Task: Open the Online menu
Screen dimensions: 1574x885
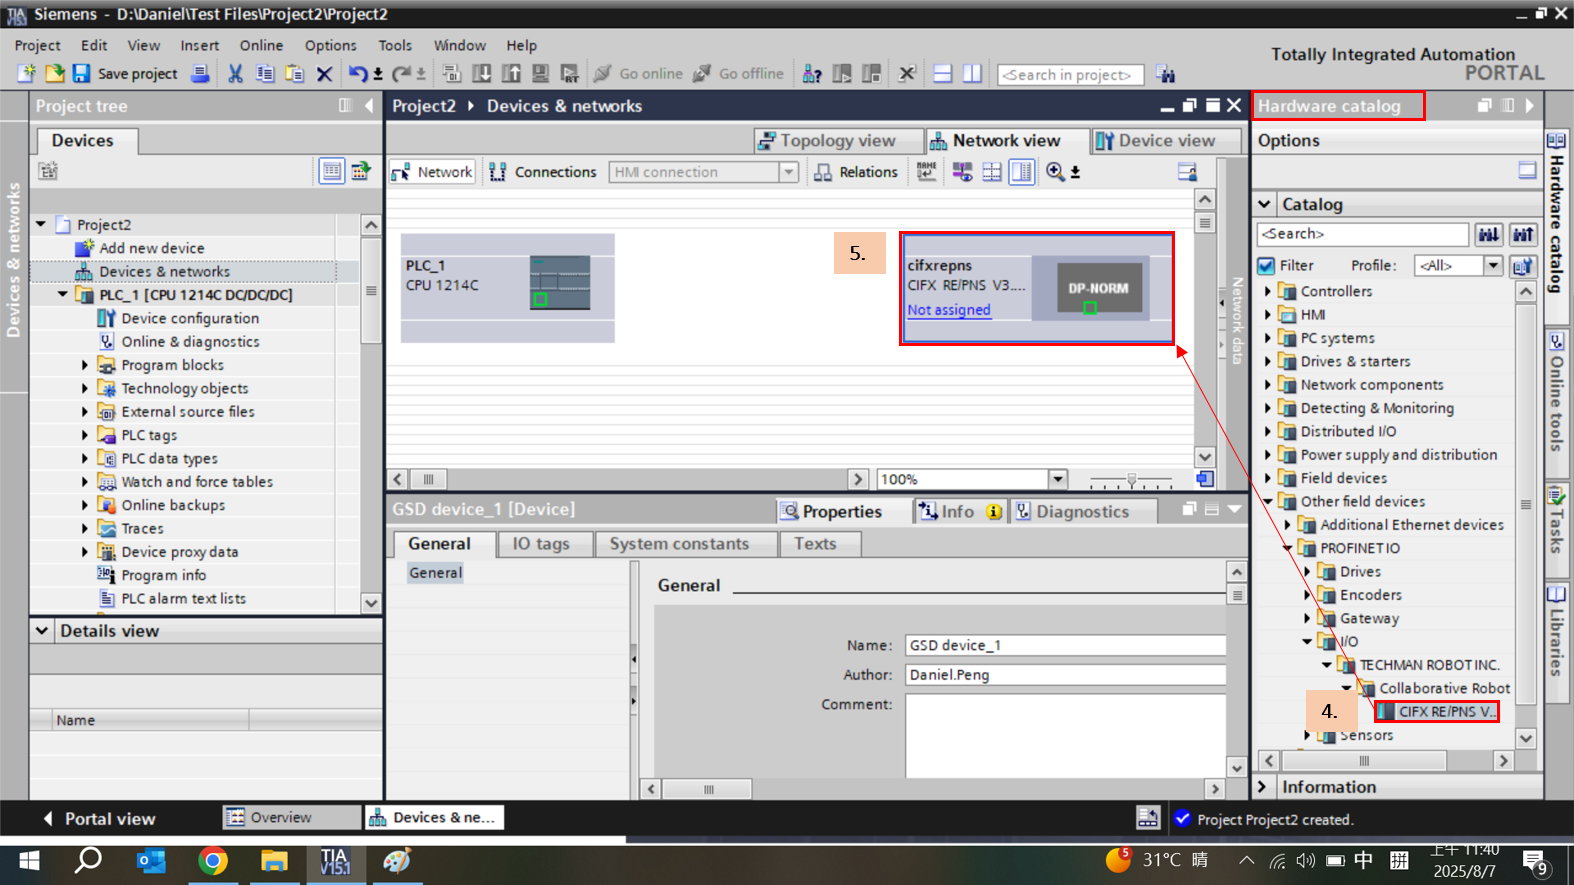Action: [261, 45]
